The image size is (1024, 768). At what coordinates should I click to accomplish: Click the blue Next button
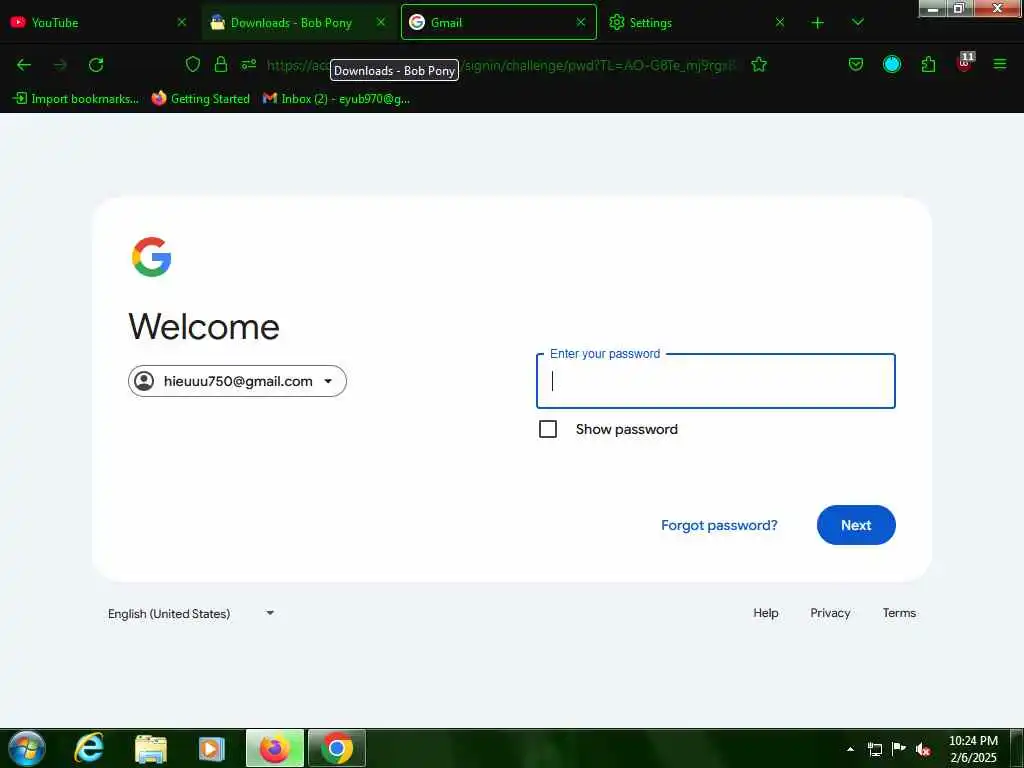(x=856, y=525)
